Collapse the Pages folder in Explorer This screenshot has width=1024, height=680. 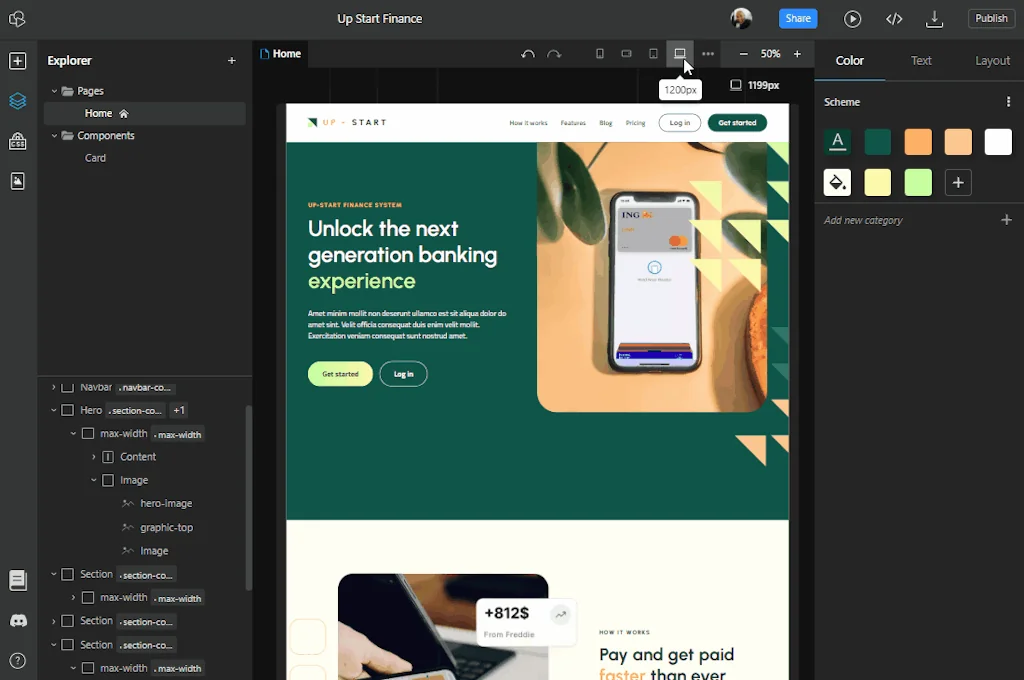54,91
